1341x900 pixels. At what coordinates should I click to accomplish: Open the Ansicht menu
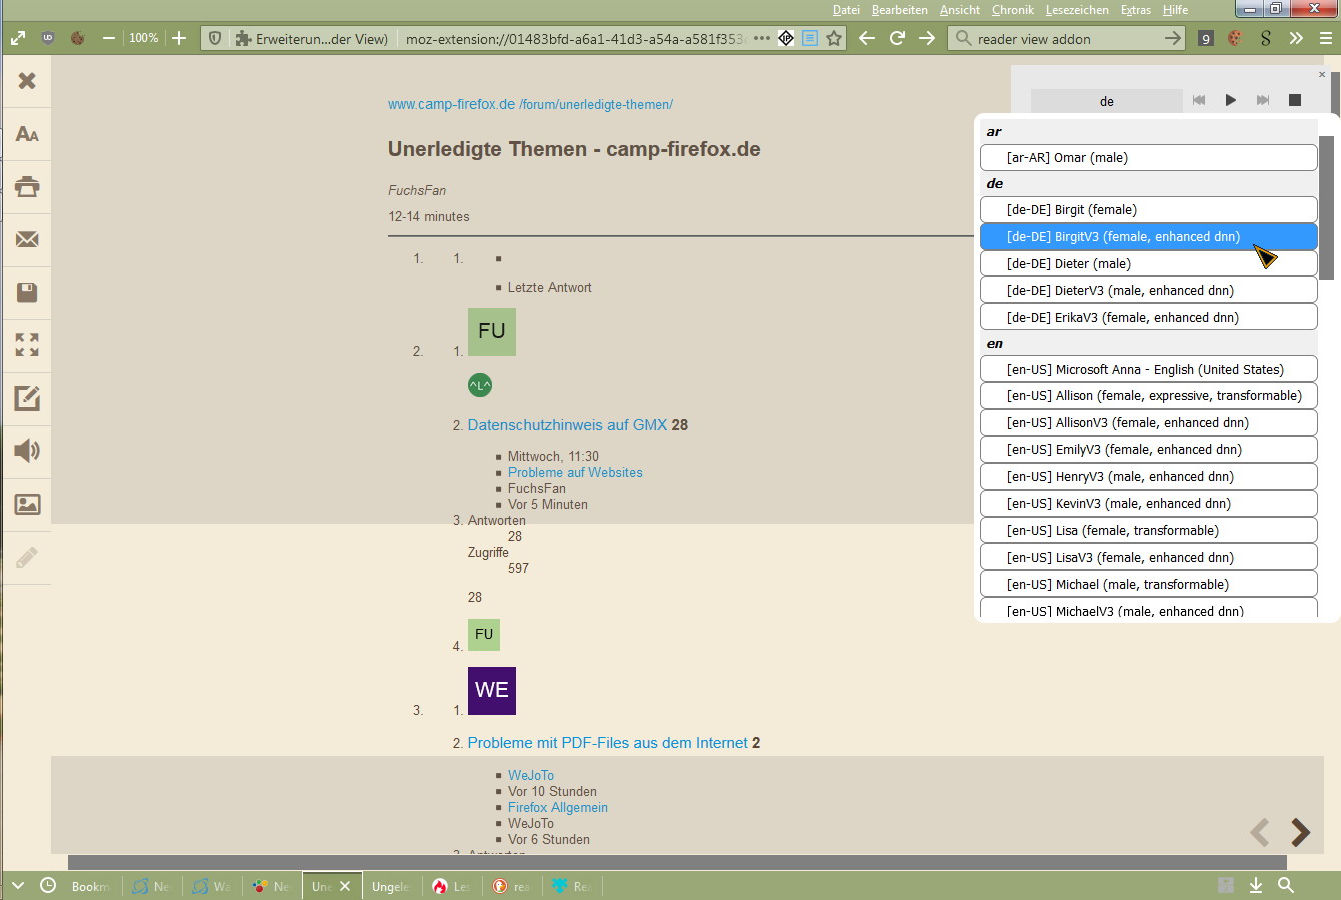960,10
